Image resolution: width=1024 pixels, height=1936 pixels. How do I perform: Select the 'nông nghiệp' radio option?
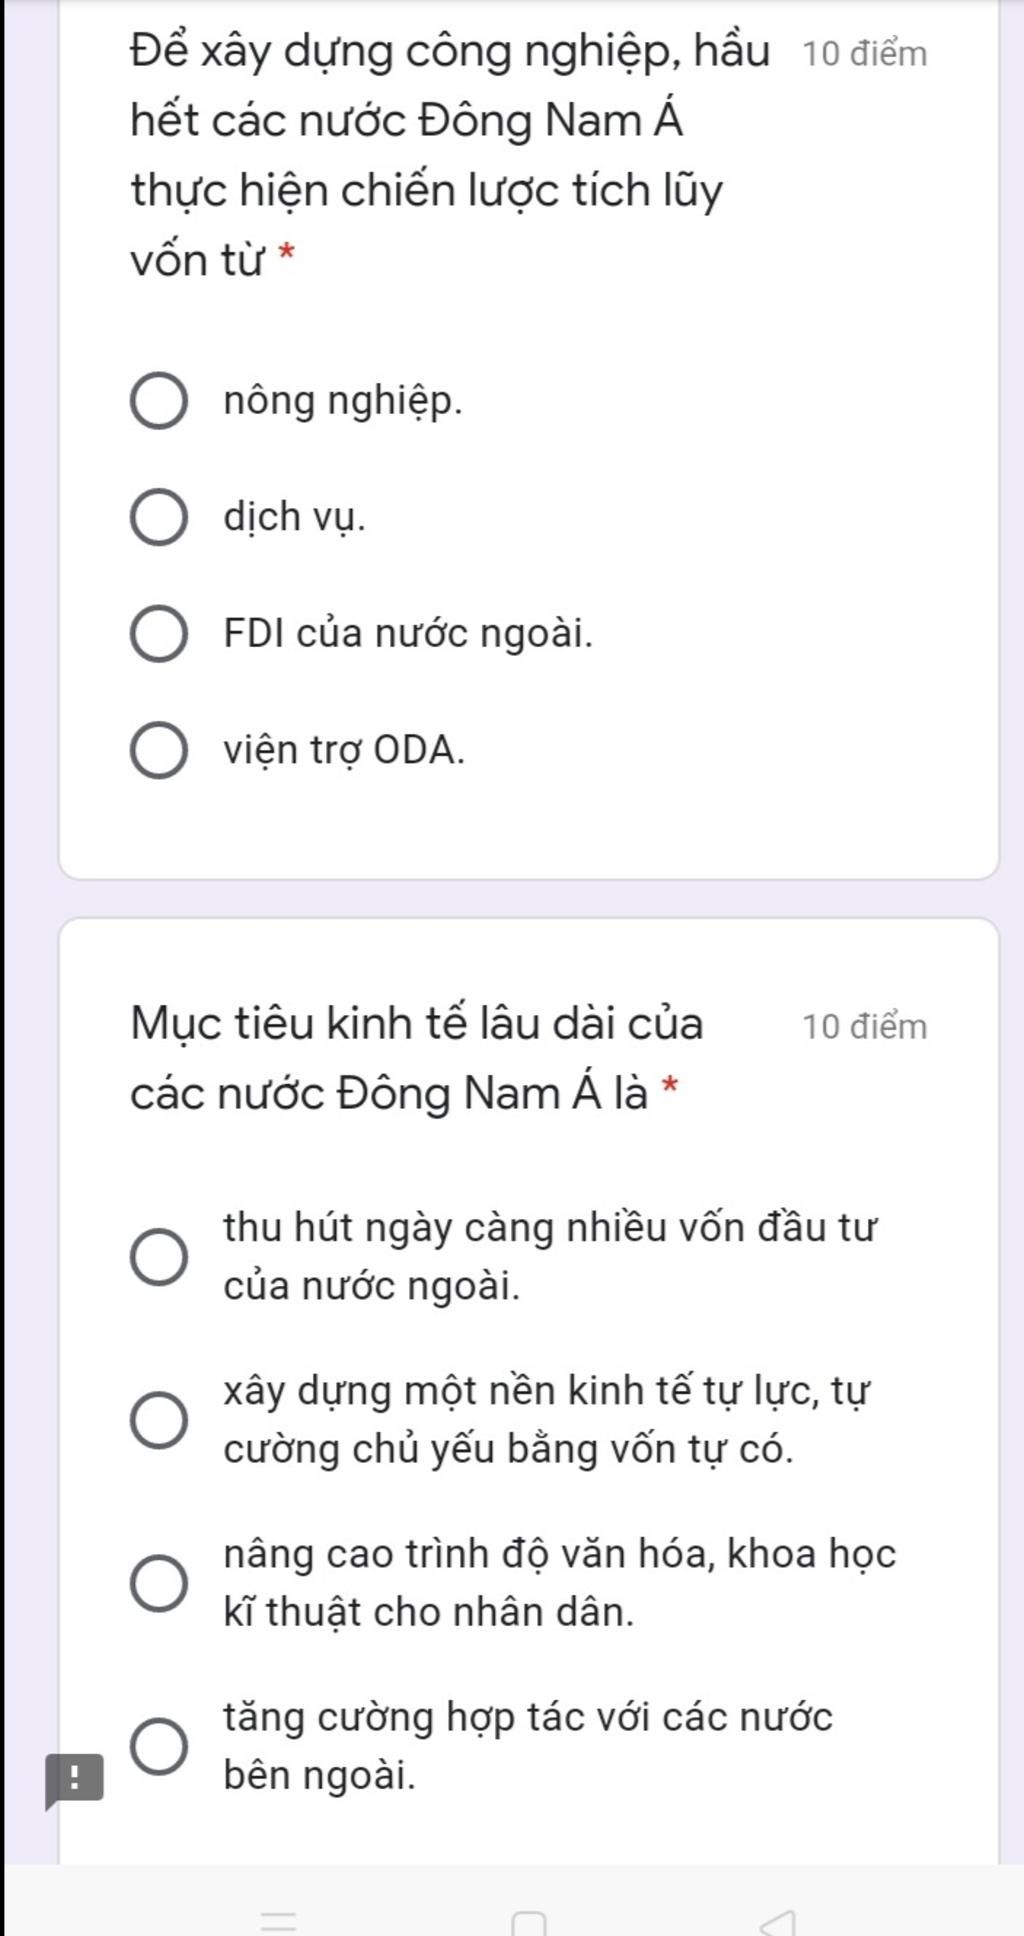pyautogui.click(x=158, y=402)
